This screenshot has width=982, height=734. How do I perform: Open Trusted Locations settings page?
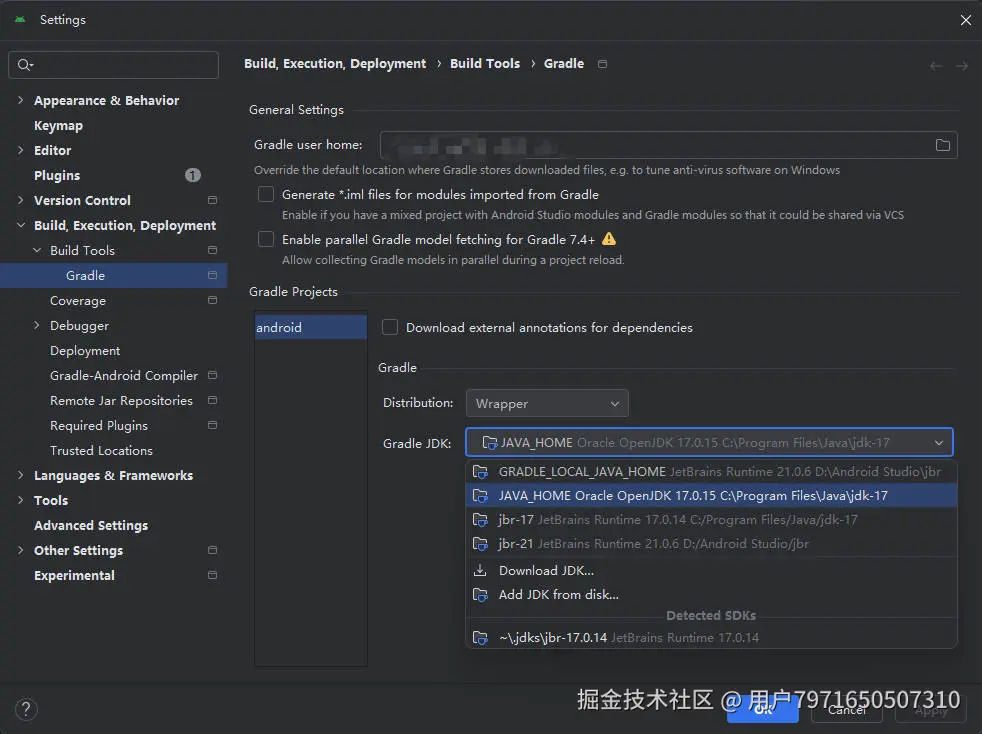click(101, 450)
